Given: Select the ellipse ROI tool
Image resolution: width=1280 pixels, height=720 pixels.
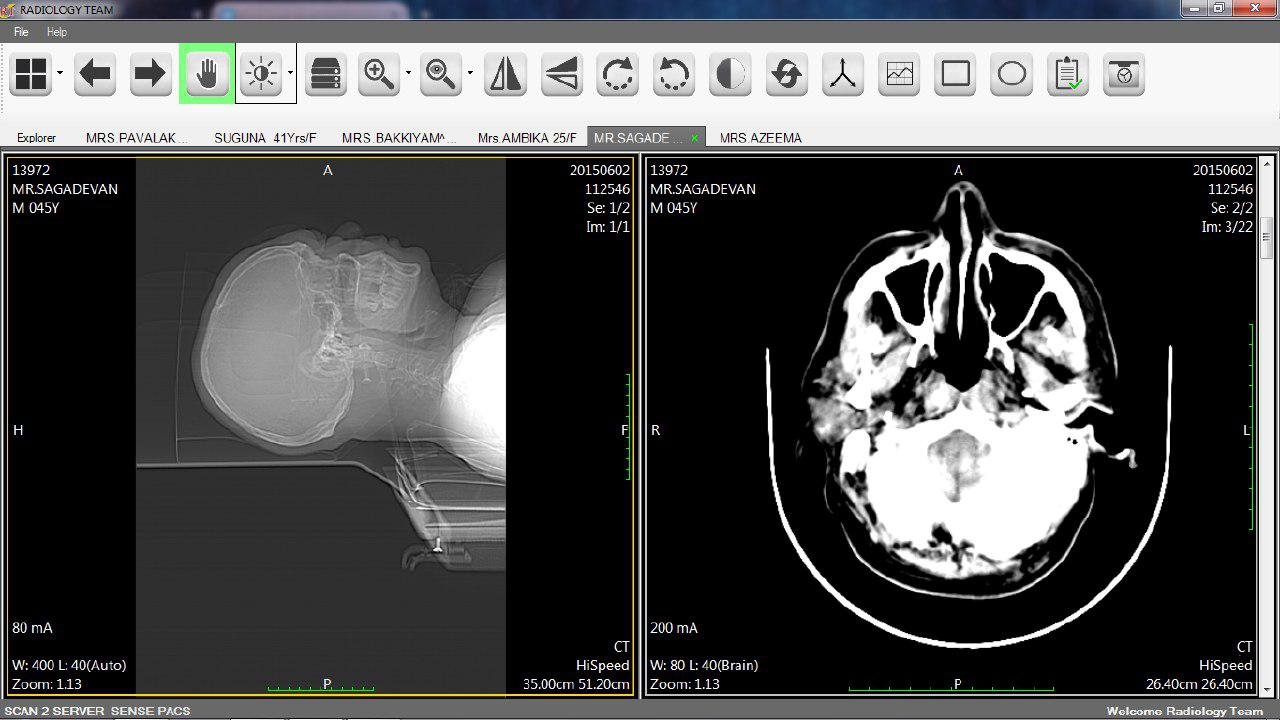Looking at the screenshot, I should click(1012, 74).
